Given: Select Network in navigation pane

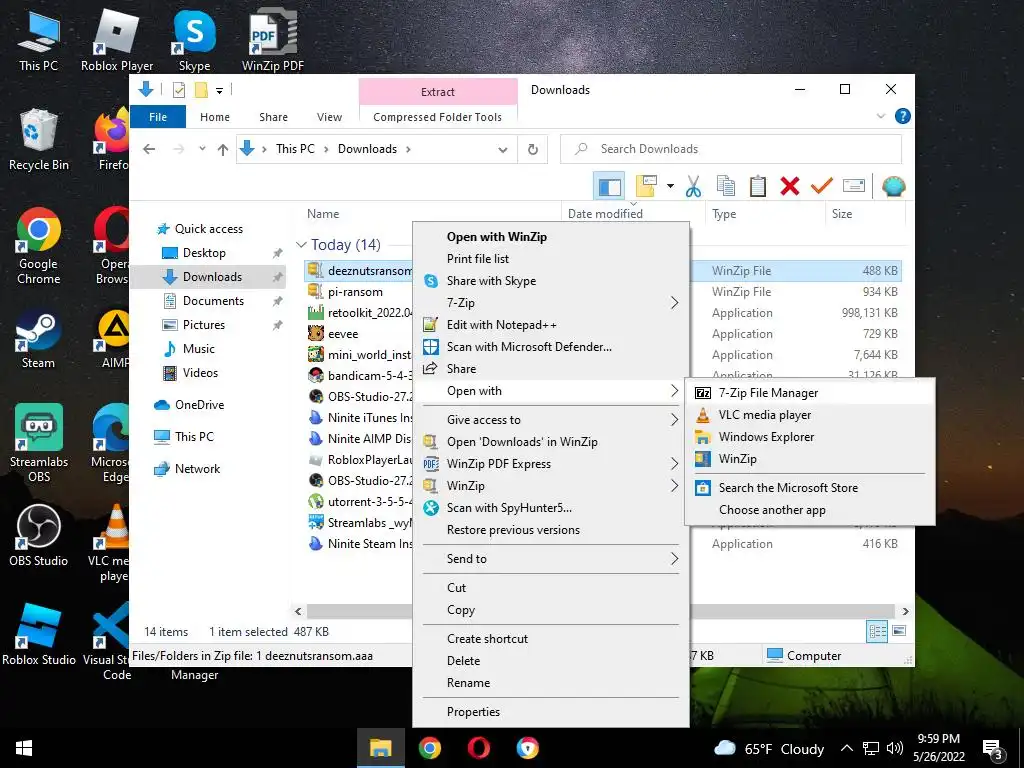Looking at the screenshot, I should click(197, 469).
